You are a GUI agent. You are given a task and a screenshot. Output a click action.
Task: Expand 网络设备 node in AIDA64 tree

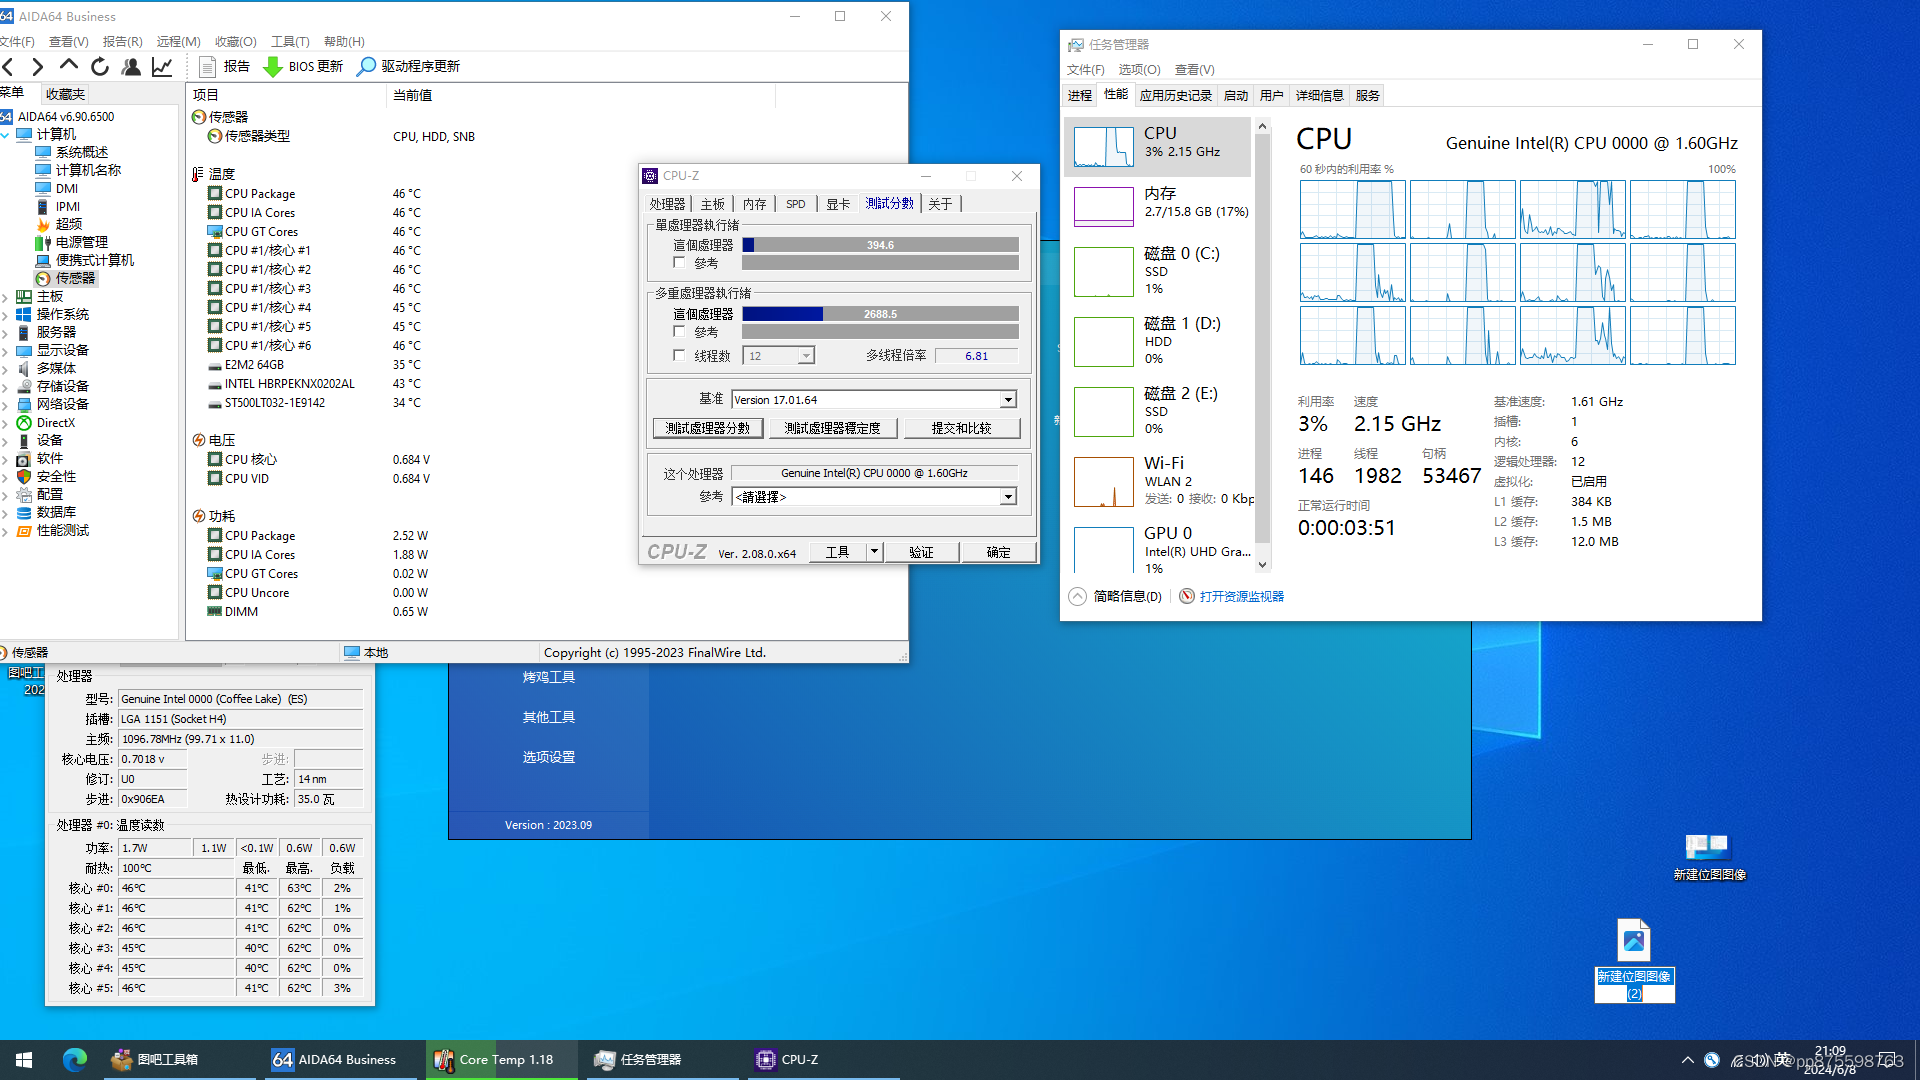(x=6, y=405)
